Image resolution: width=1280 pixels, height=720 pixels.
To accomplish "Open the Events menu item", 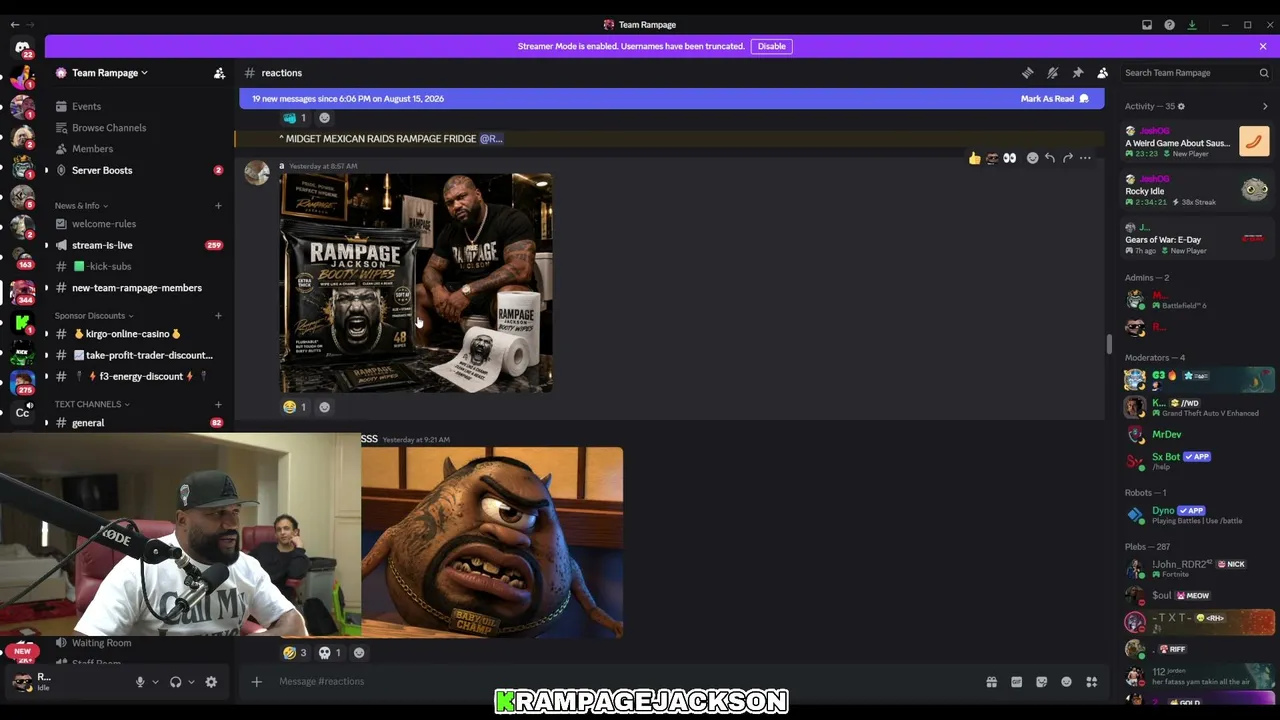I will point(139,107).
